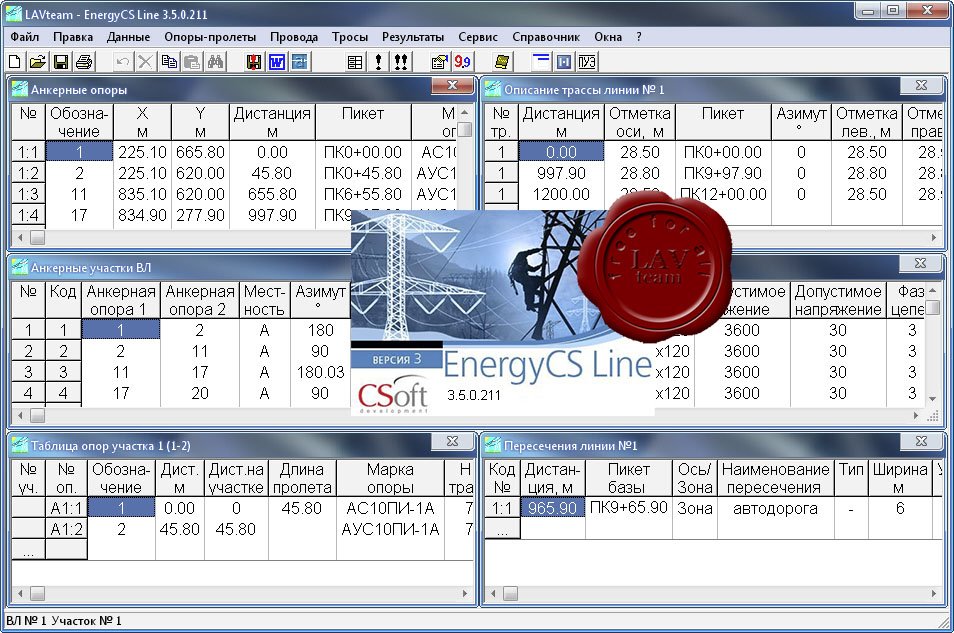The image size is (954, 633).
Task: Open the Тросы menu
Action: click(x=350, y=37)
